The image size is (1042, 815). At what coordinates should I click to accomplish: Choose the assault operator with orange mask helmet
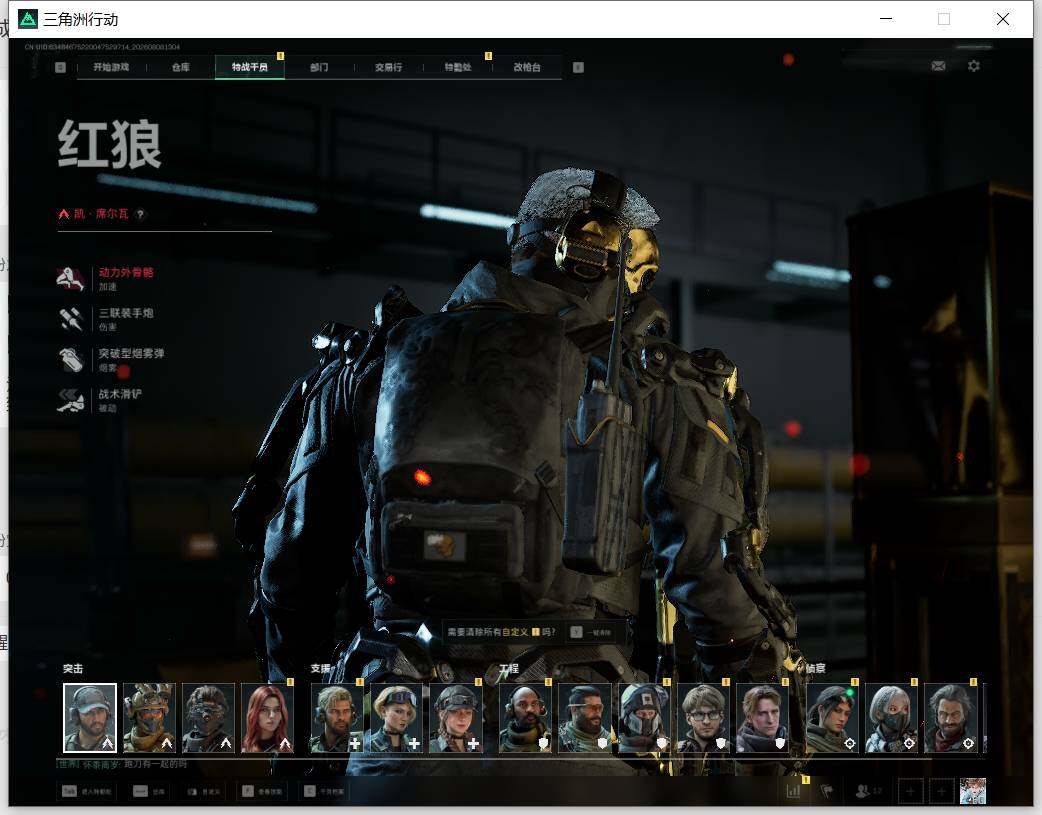click(149, 718)
